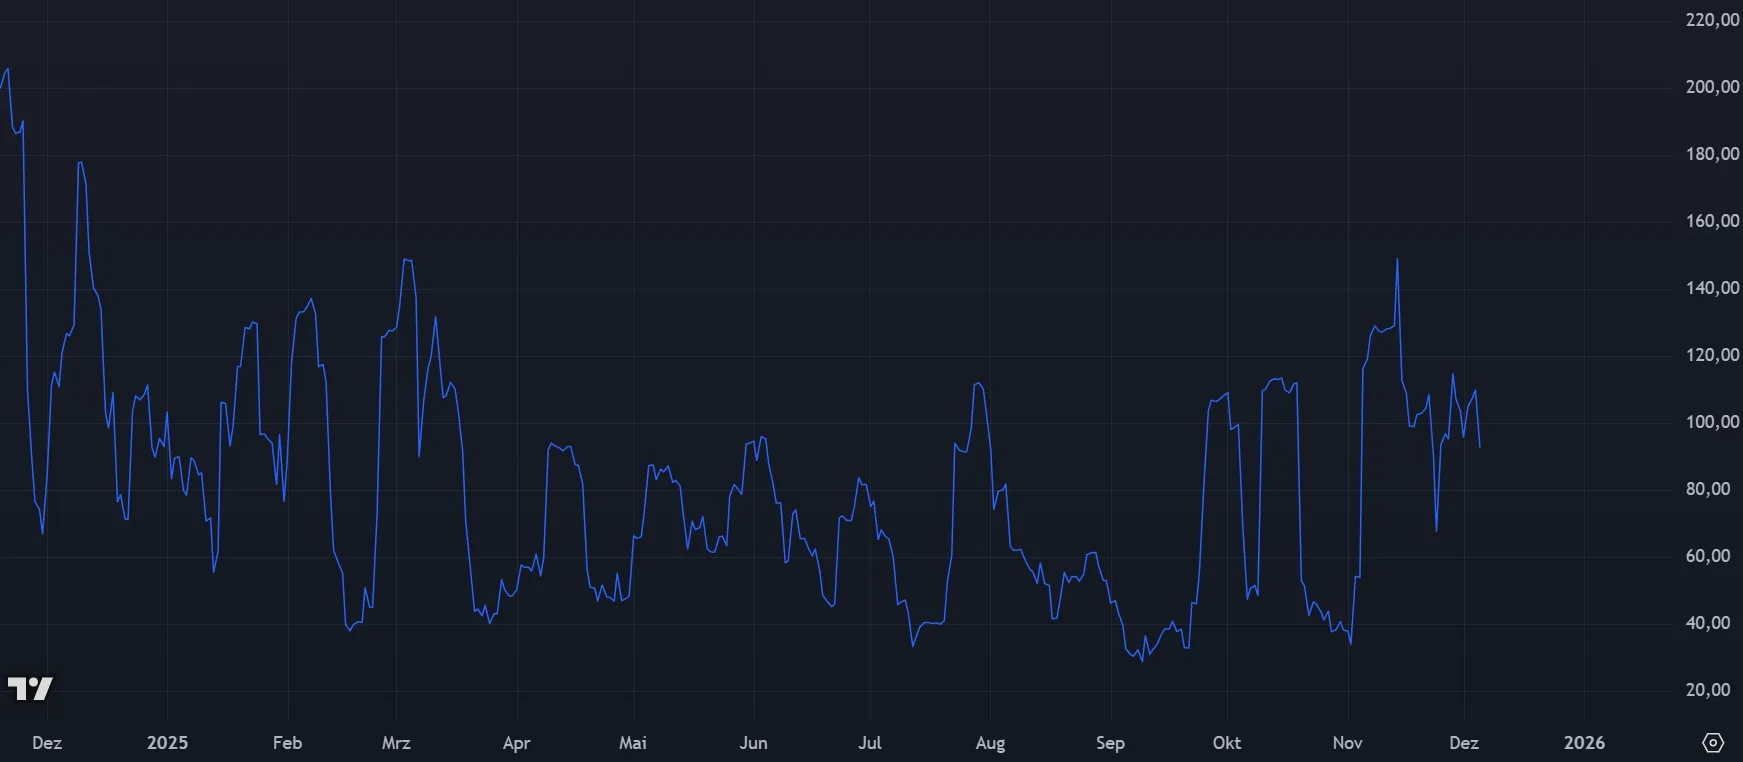Select the Feb label on time axis
The image size is (1743, 762).
pos(287,743)
